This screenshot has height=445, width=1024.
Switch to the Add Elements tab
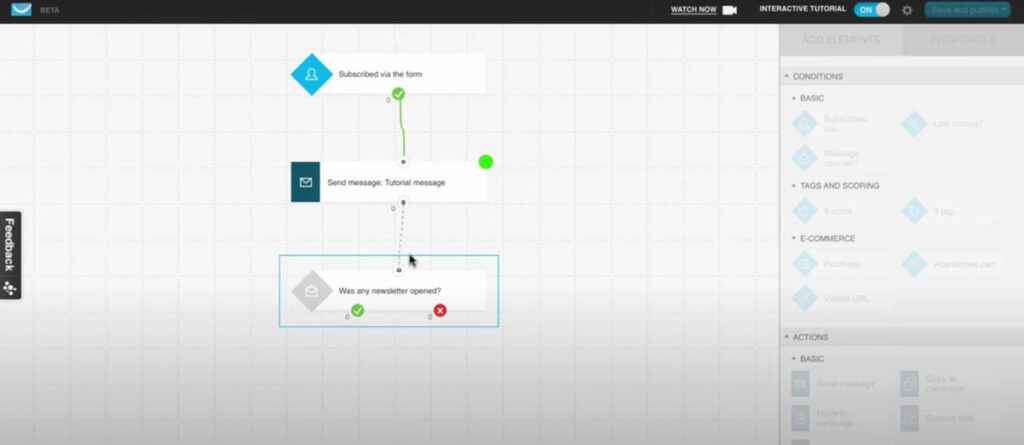841,39
